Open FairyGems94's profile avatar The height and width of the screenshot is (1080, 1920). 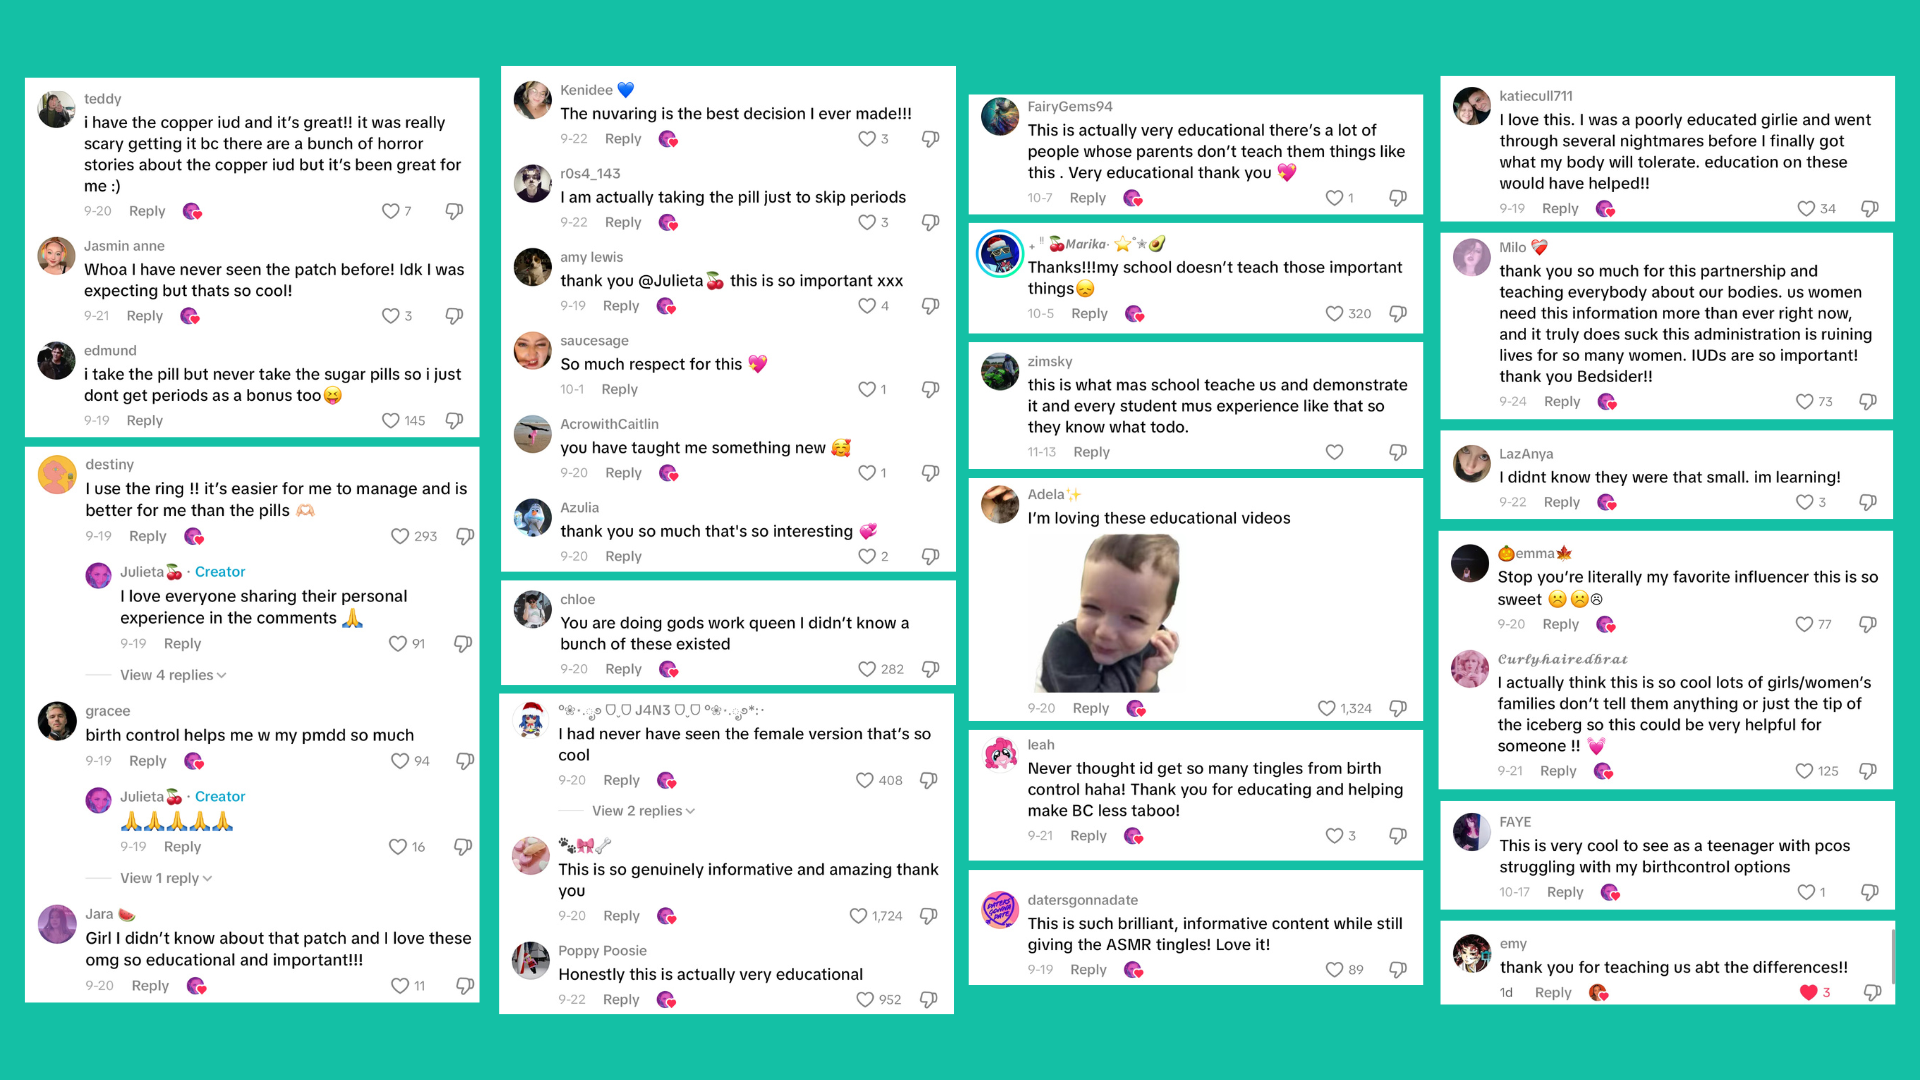(1000, 117)
